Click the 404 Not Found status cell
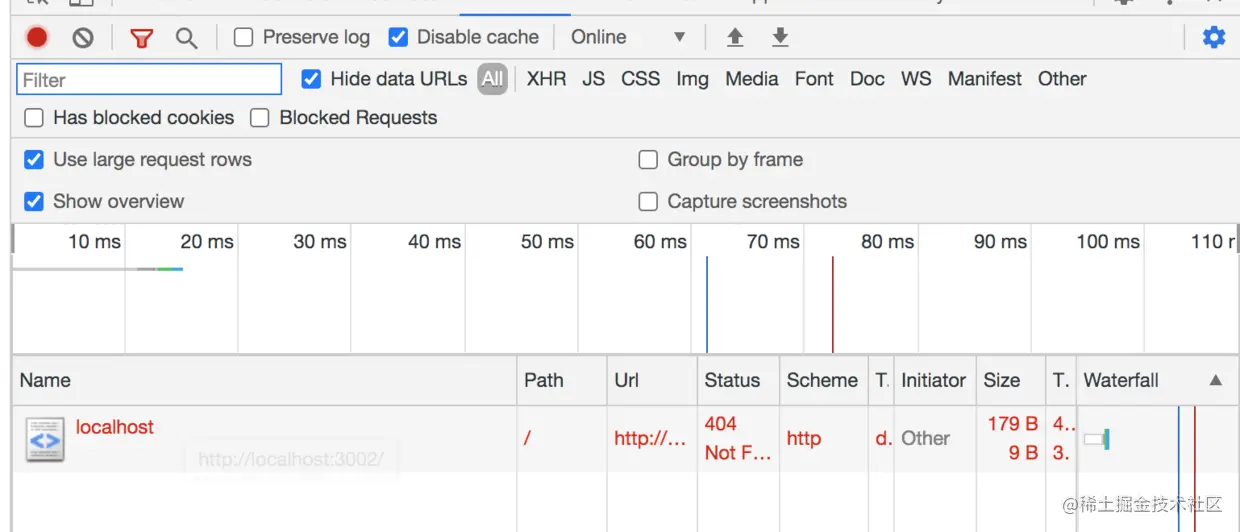 738,438
